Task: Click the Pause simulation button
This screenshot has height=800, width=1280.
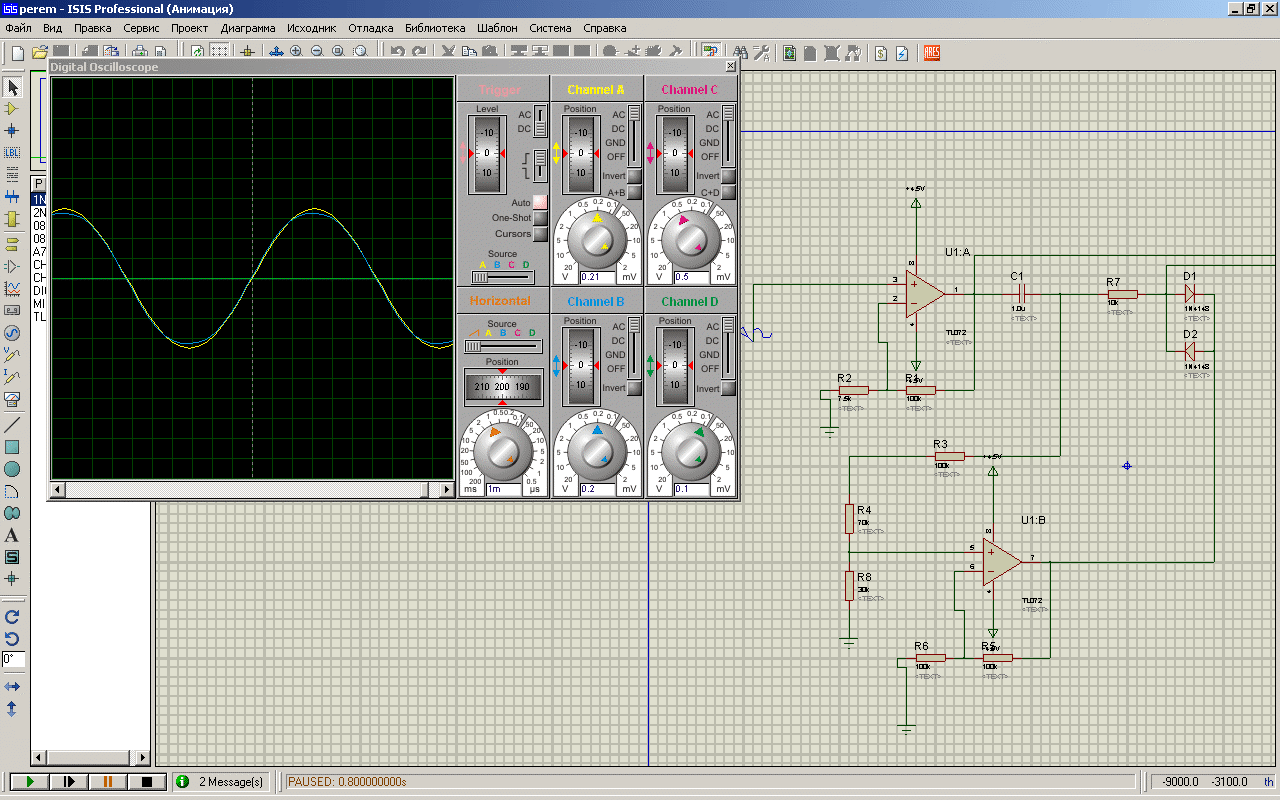Action: point(107,781)
